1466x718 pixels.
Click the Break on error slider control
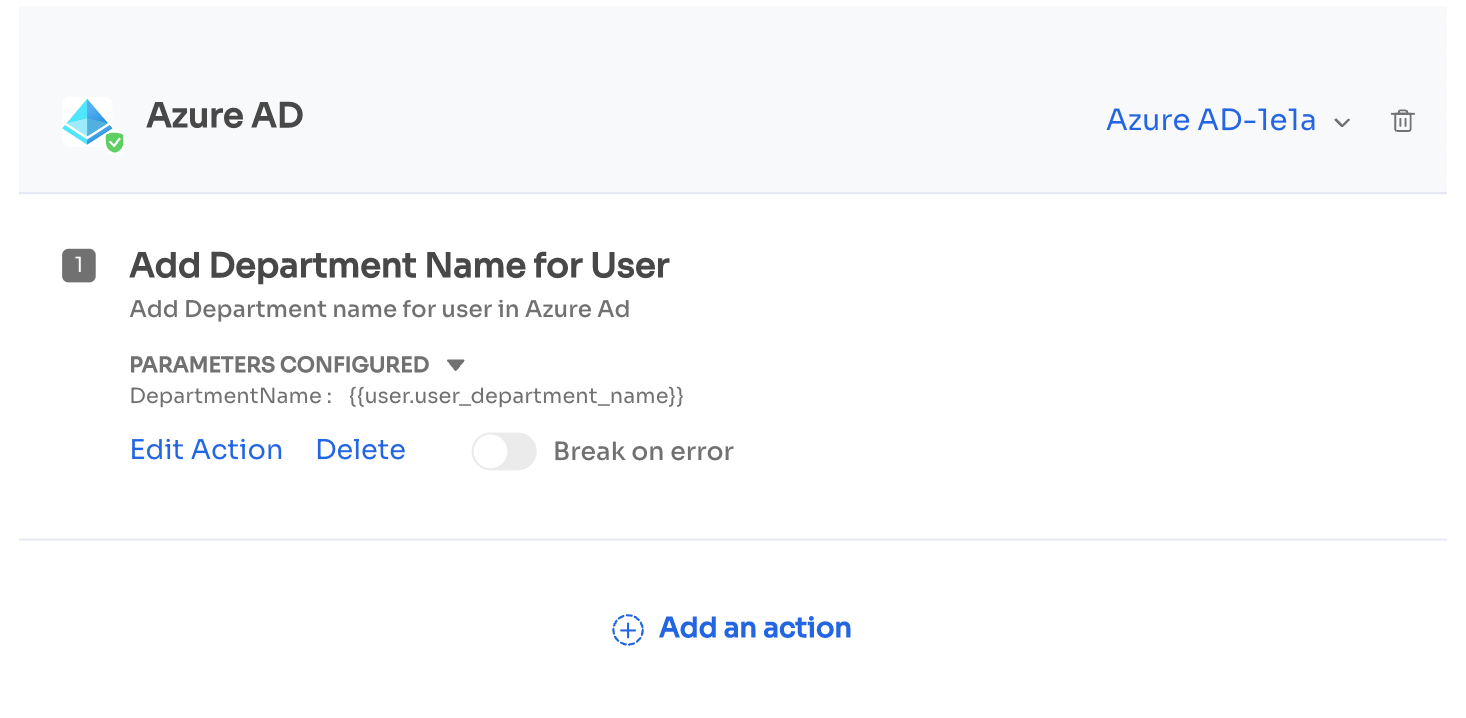click(x=504, y=452)
